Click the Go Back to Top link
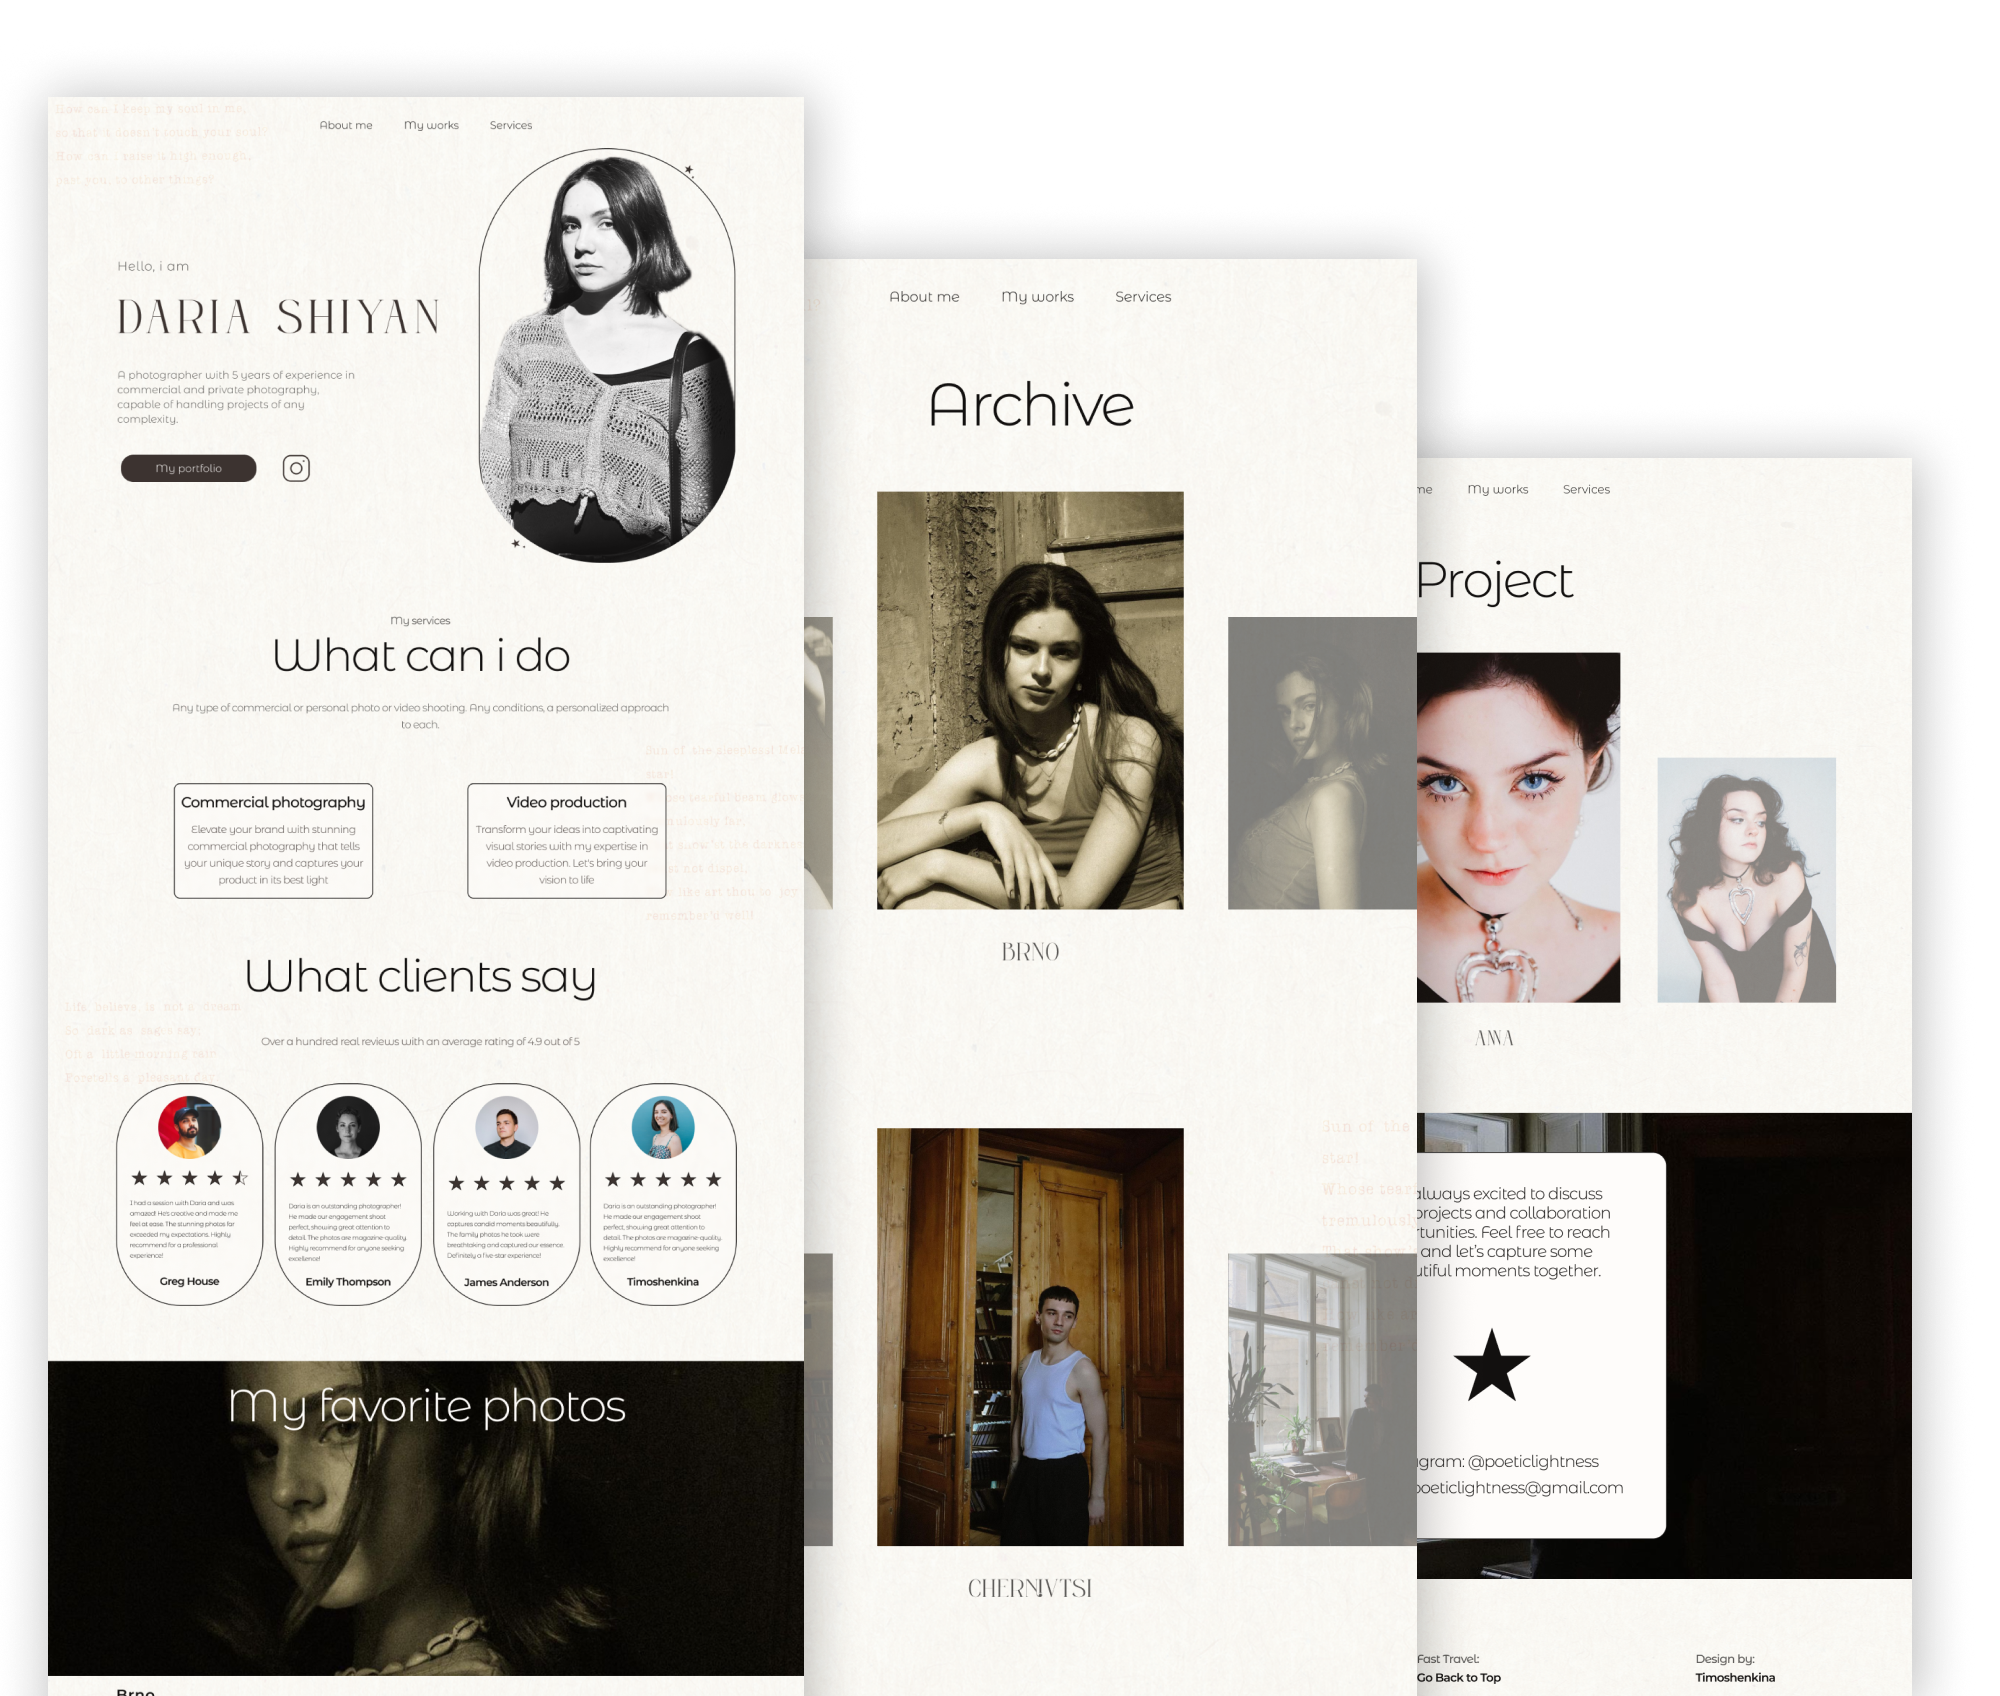Screen dimensions: 2000x1696 pos(1458,1677)
